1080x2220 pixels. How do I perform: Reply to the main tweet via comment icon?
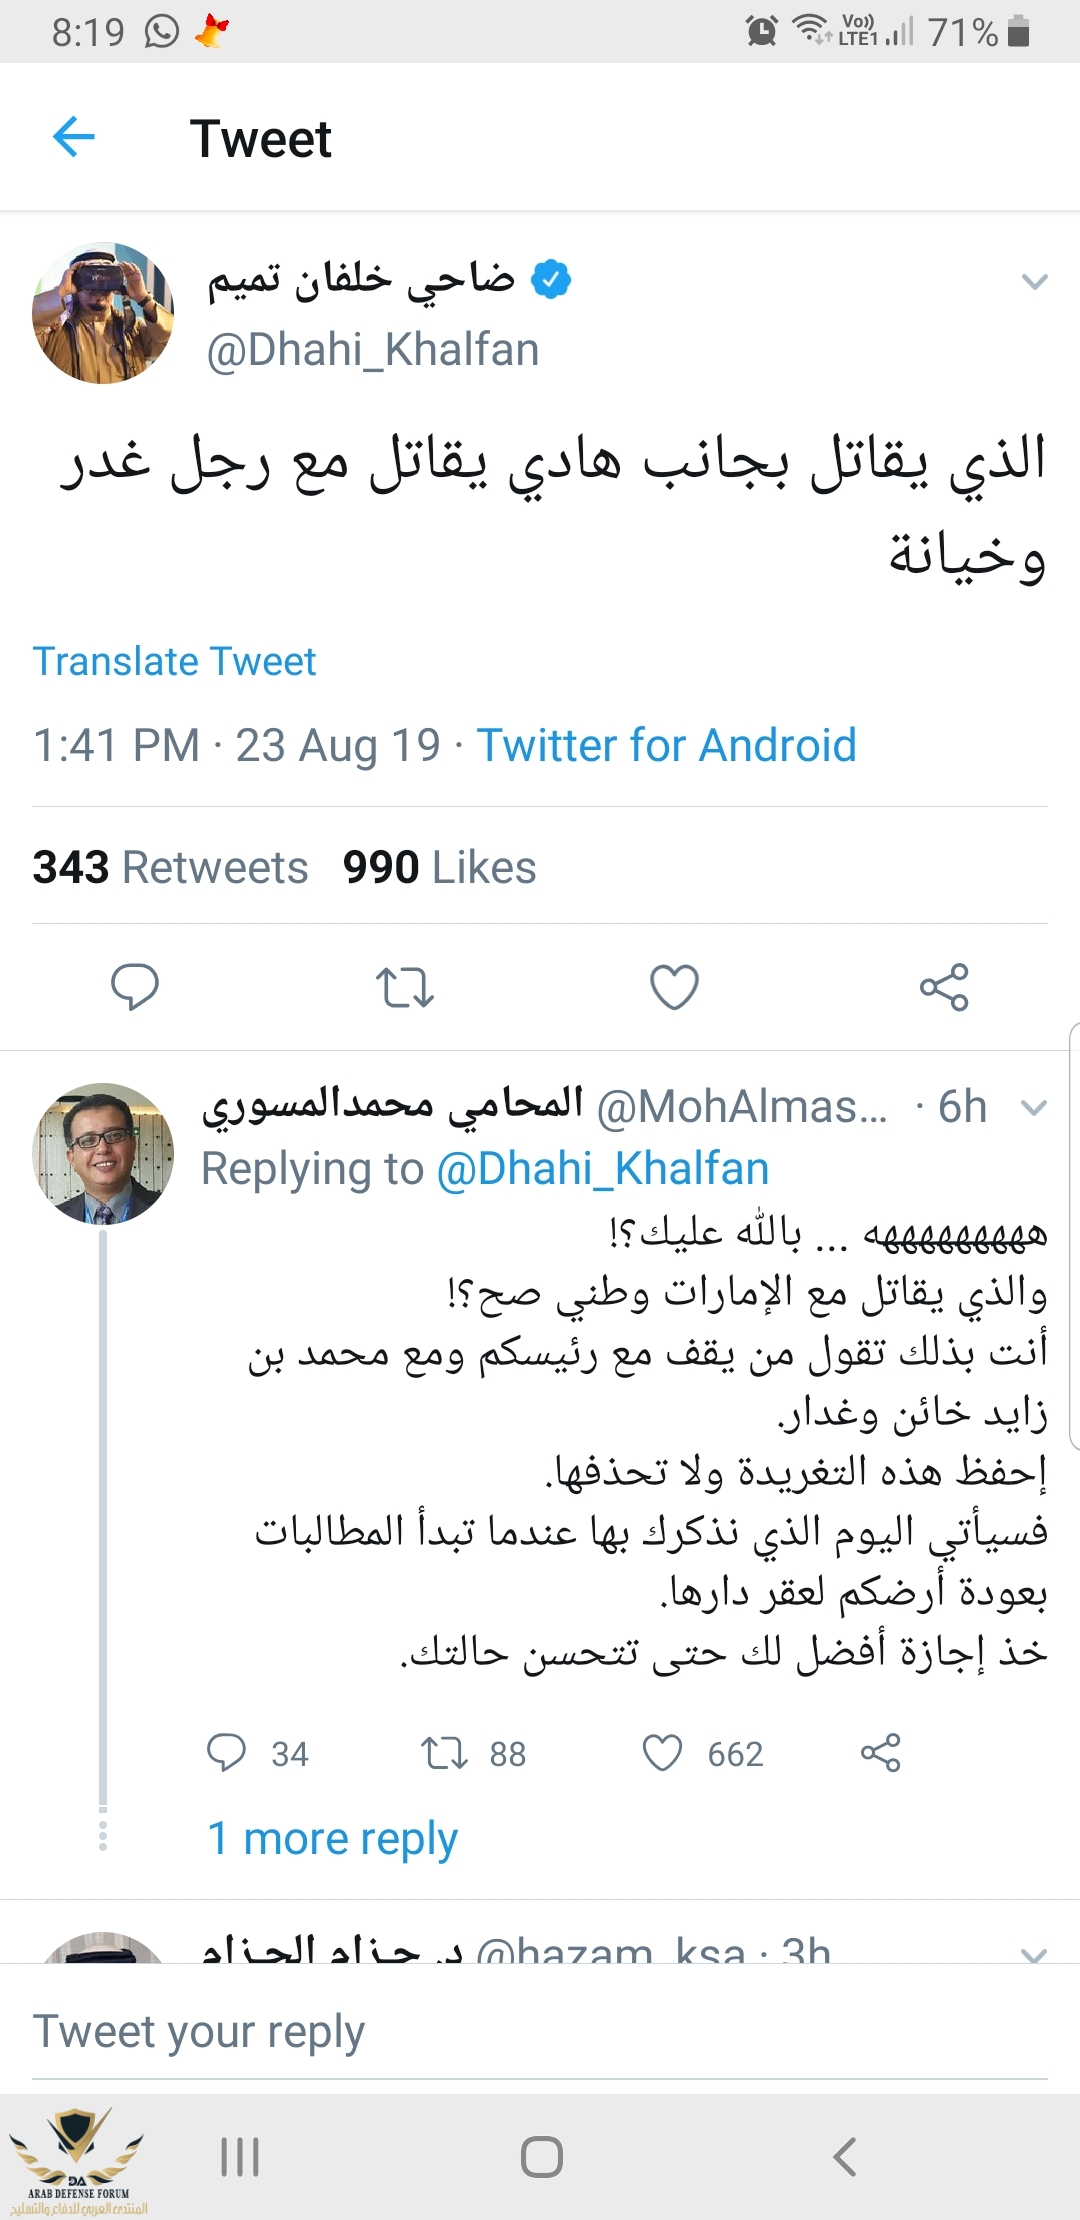(134, 987)
